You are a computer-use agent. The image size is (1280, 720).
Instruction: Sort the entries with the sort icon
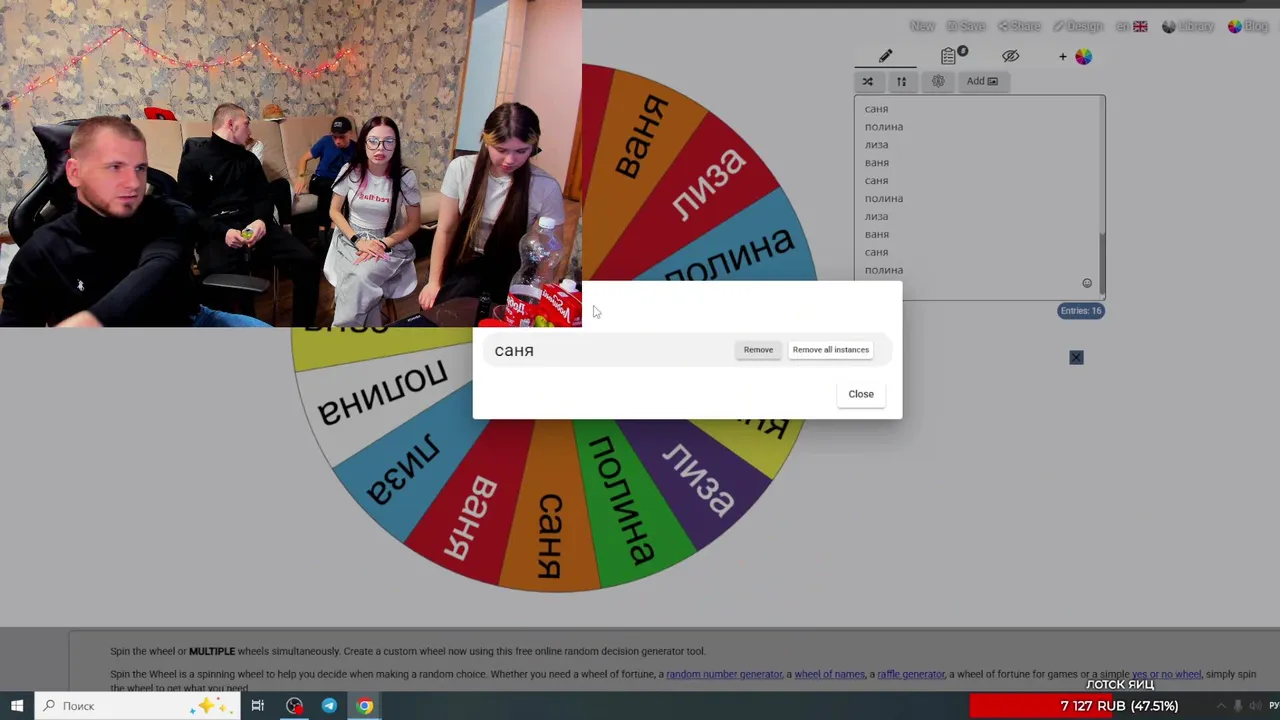(901, 81)
